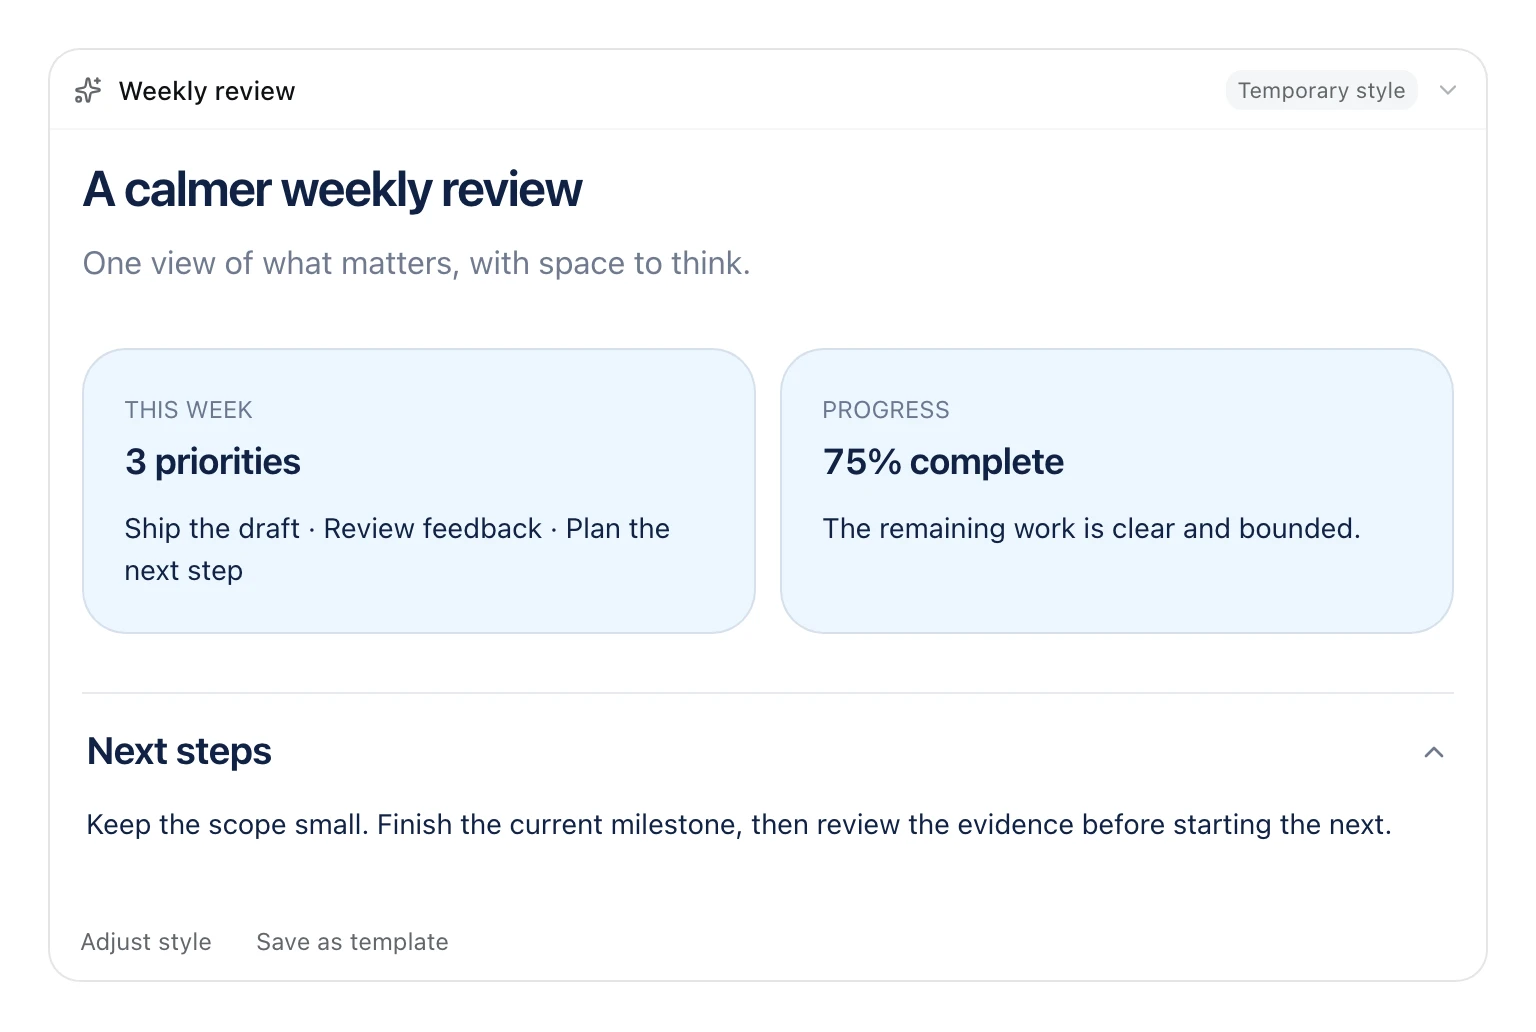Click the THIS WEEK label

click(189, 410)
